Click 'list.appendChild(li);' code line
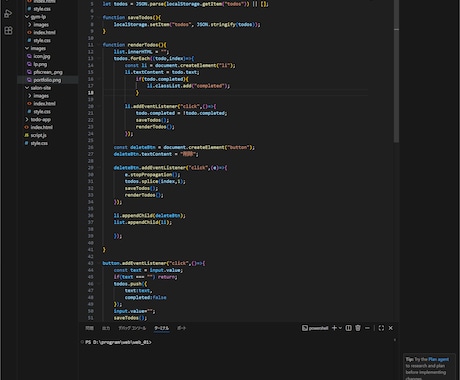The width and height of the screenshot is (460, 380). click(x=143, y=222)
